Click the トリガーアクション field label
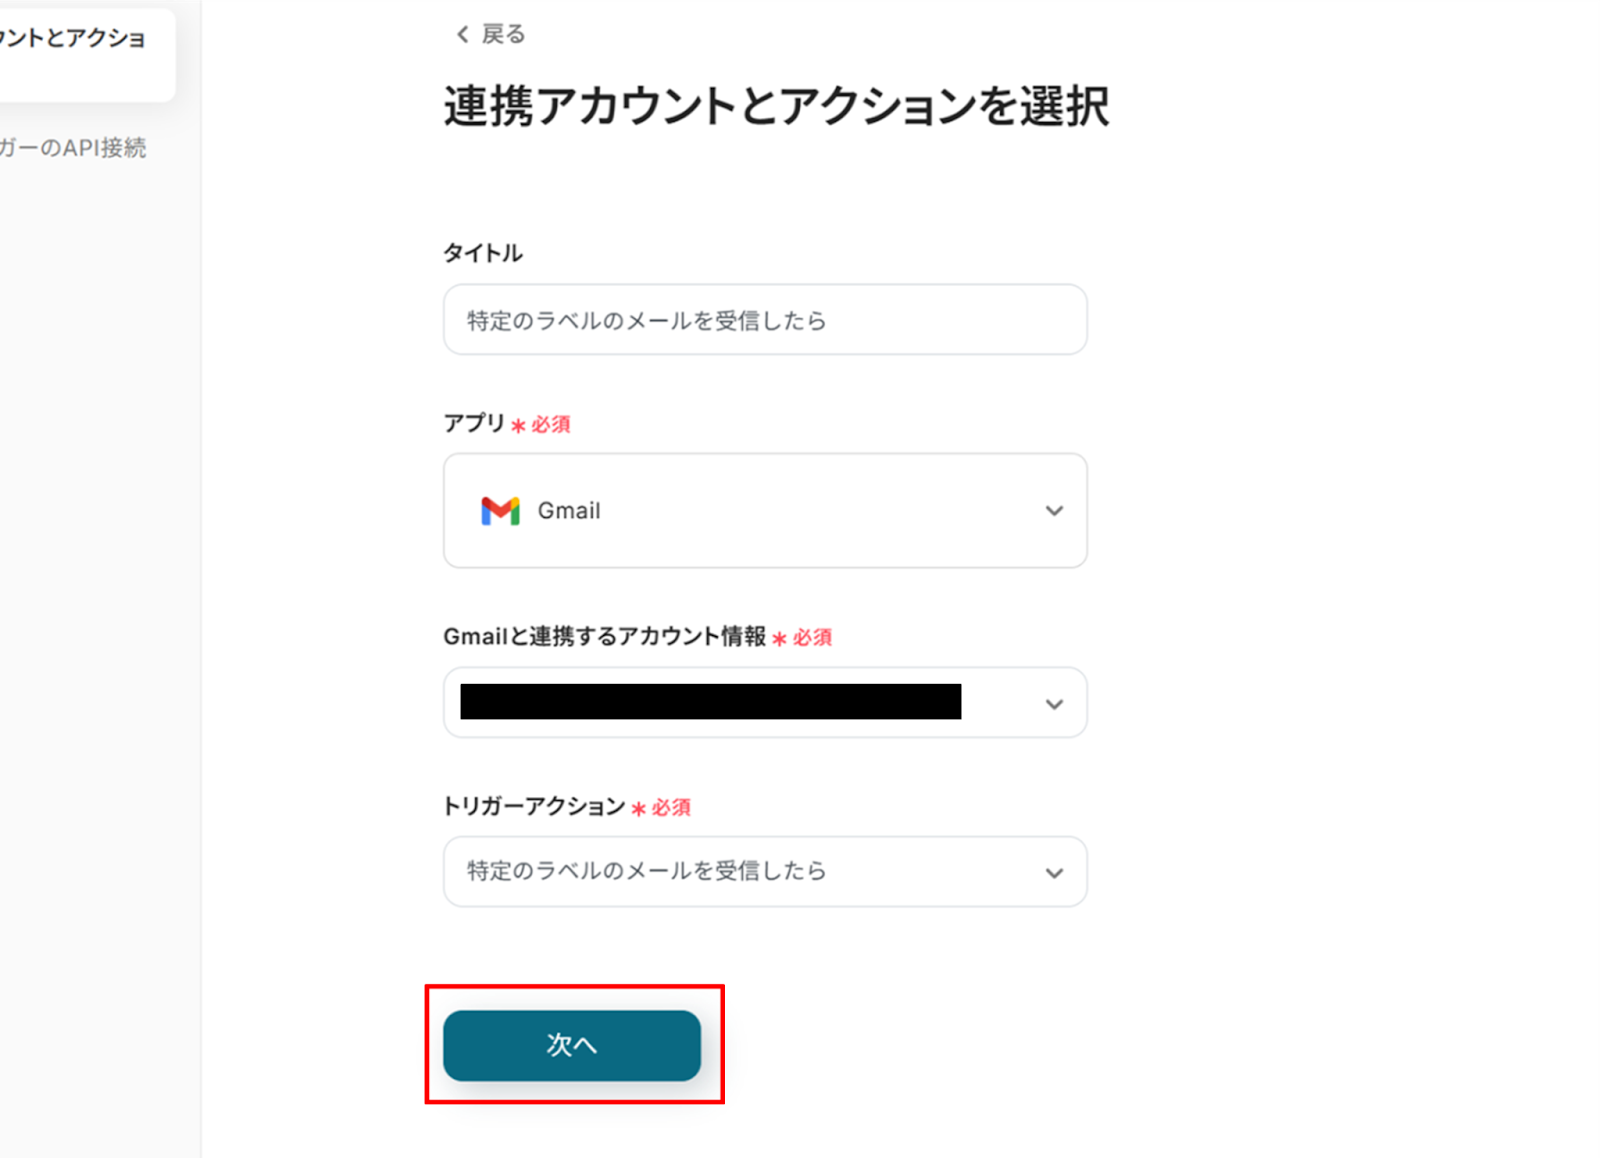The height and width of the screenshot is (1158, 1600). tap(534, 806)
